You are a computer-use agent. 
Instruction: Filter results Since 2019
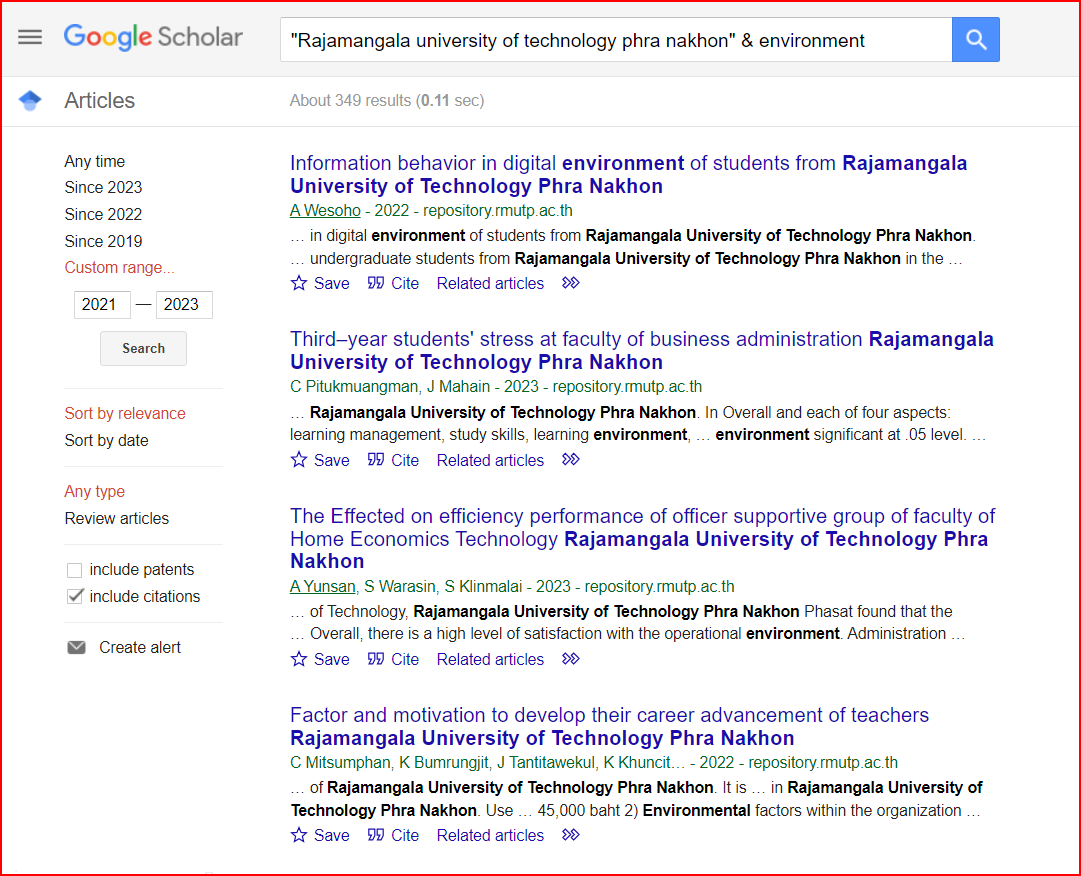103,241
